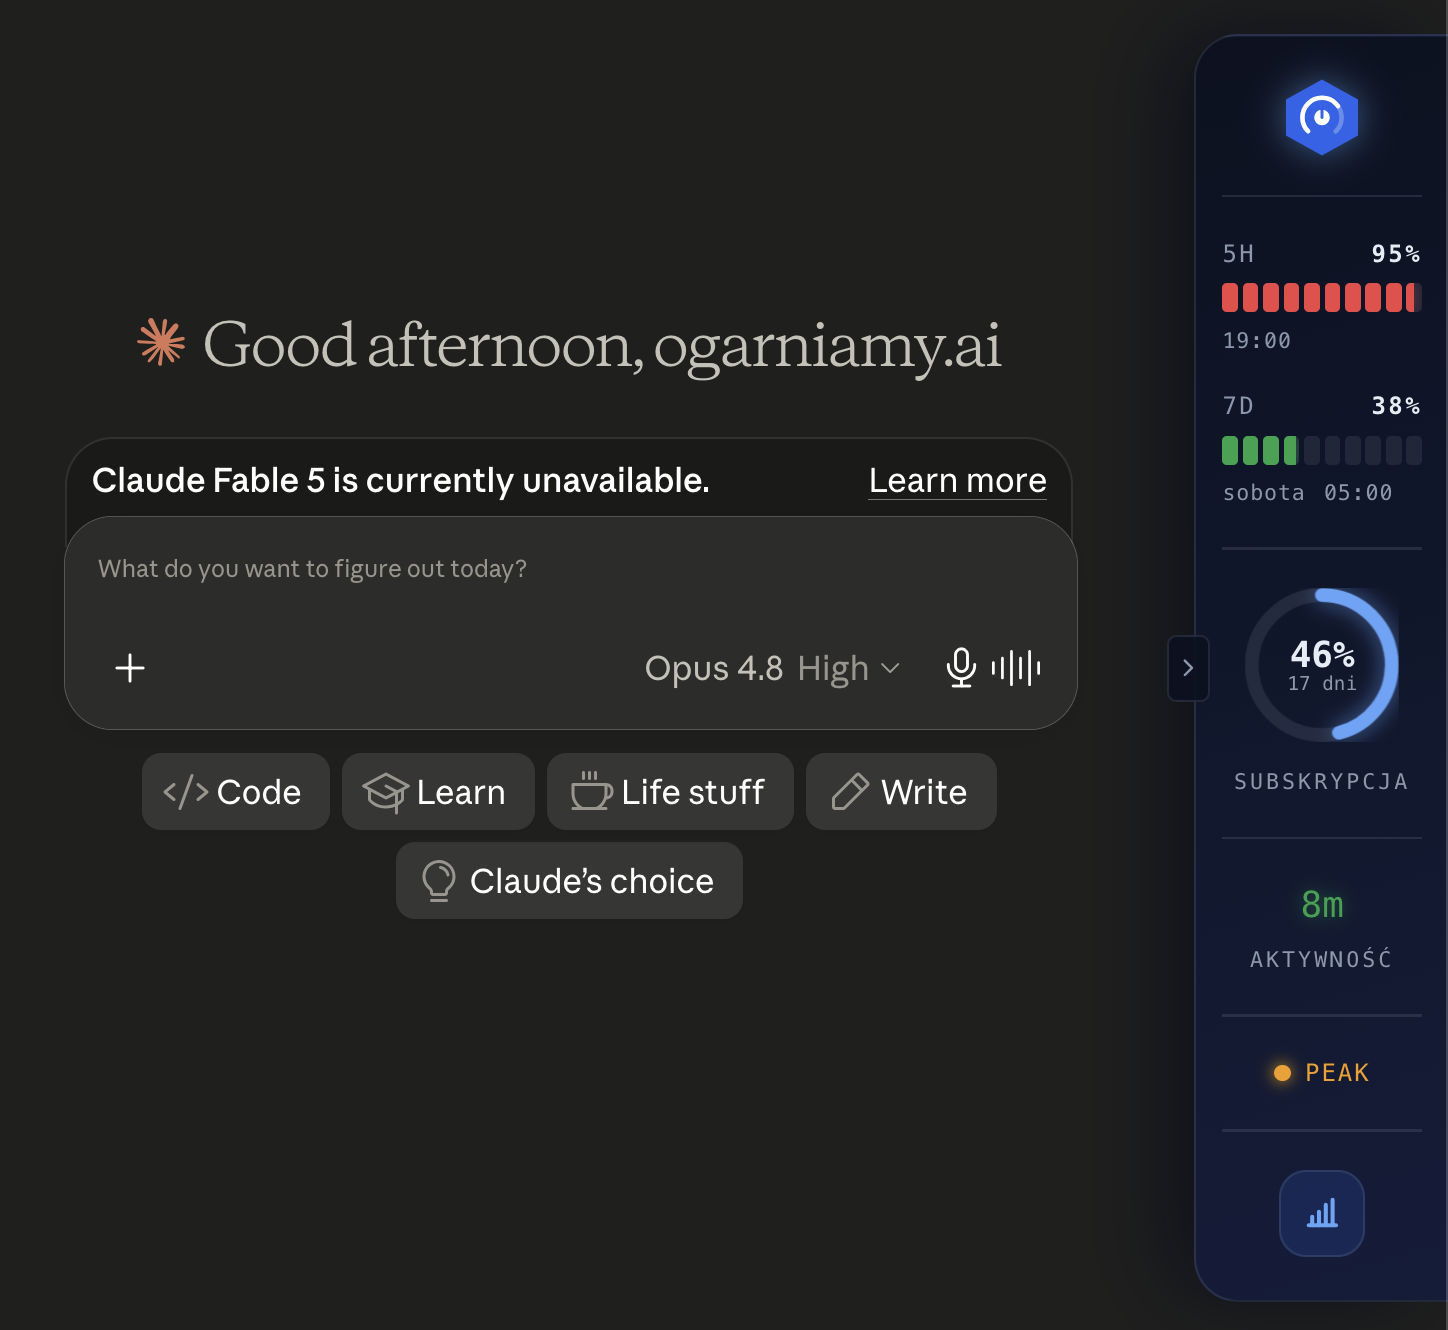Click the blue hexagon gauge logo
1448x1330 pixels.
pos(1321,118)
